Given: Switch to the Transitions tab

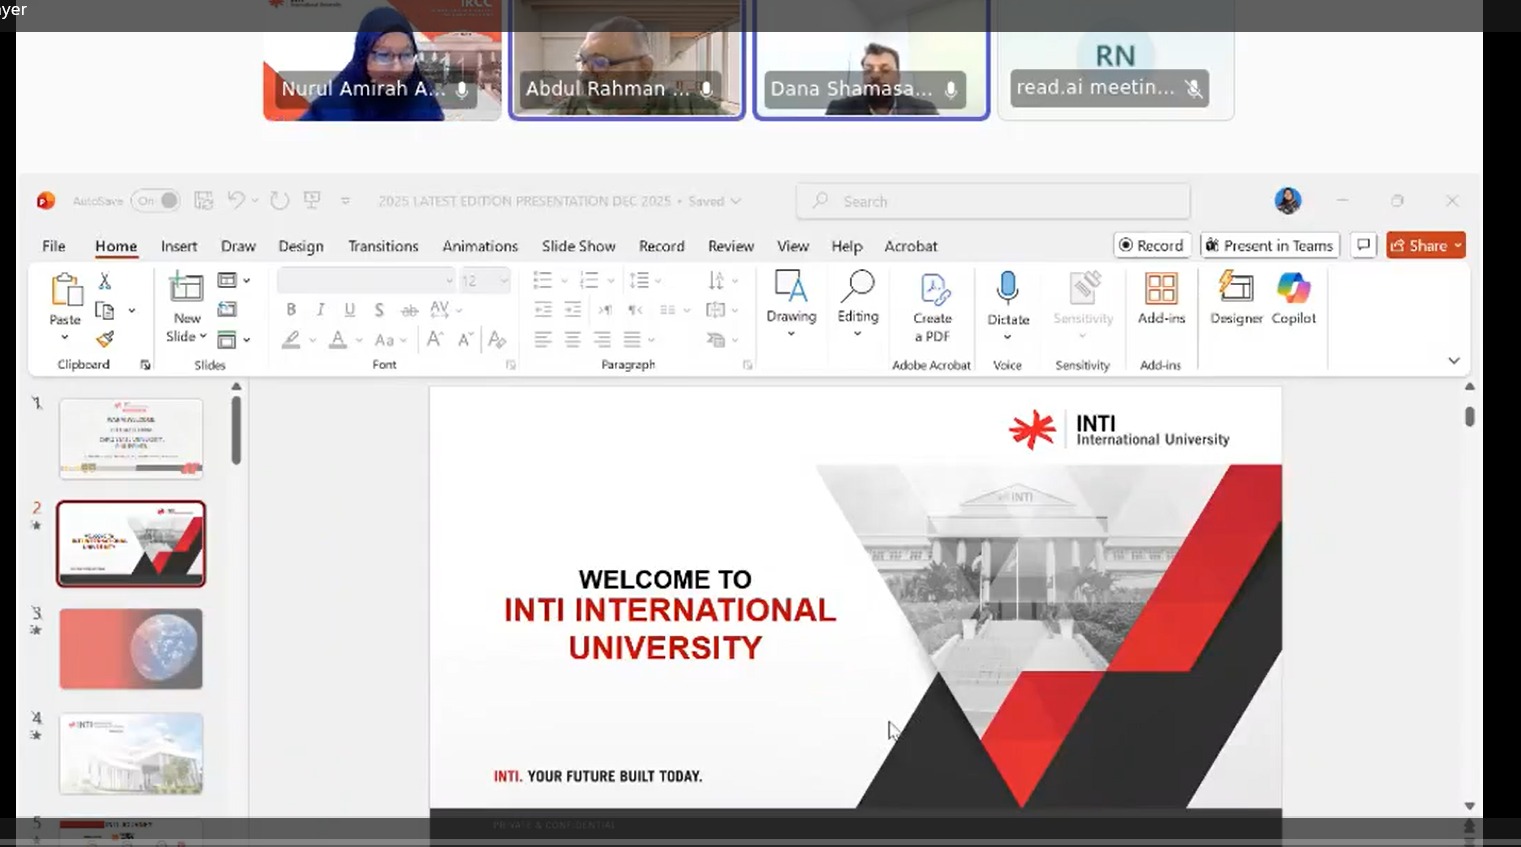Looking at the screenshot, I should tap(383, 246).
